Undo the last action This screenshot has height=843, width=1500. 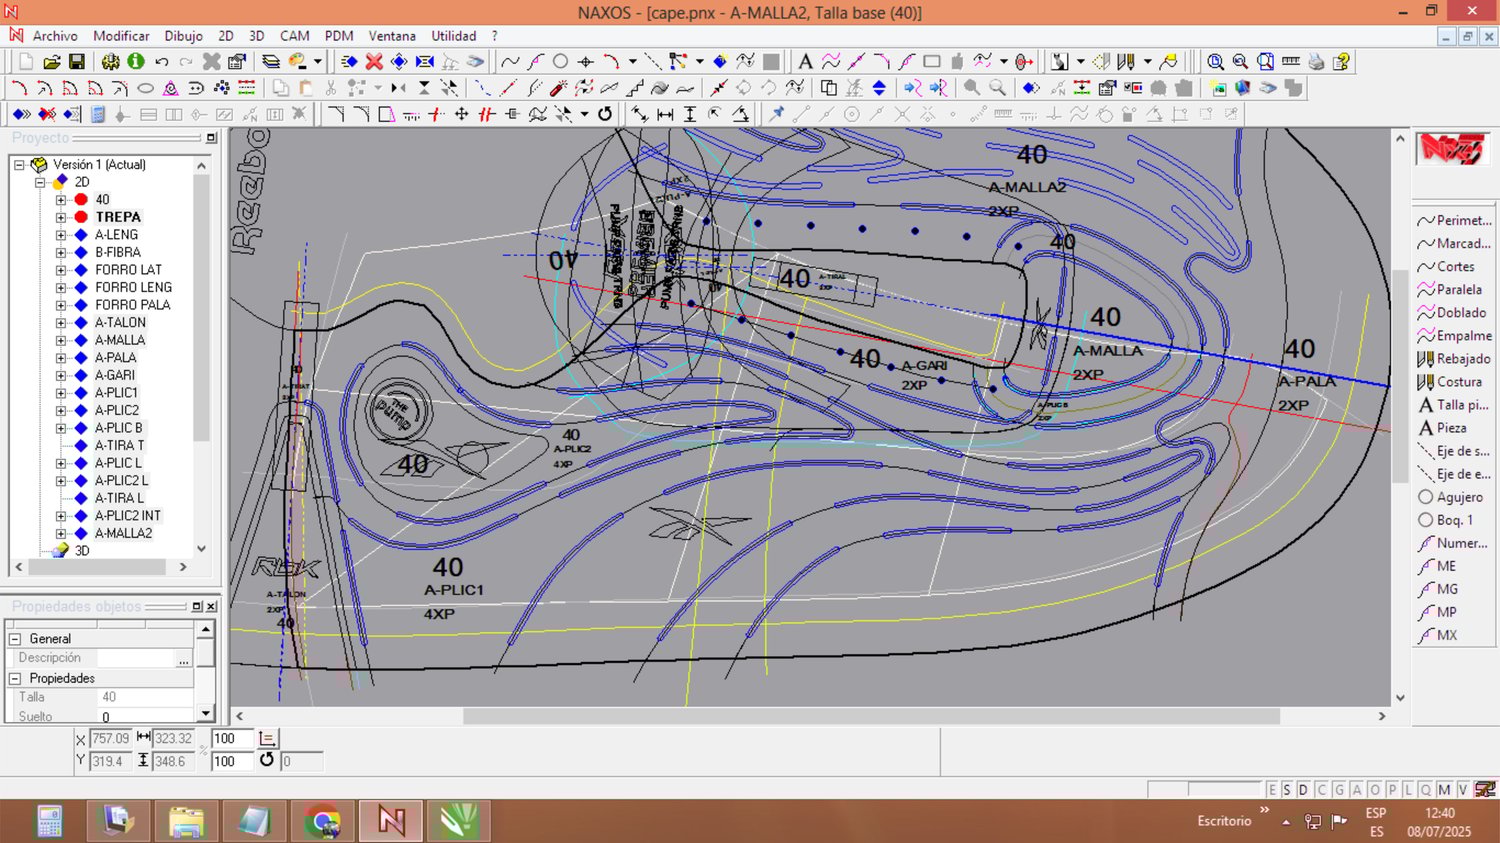(161, 62)
